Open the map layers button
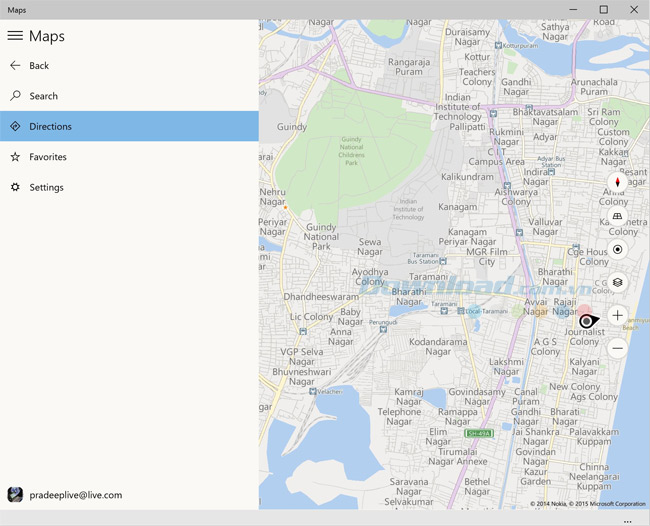Screen dimensions: 650x526 pyautogui.click(x=617, y=283)
